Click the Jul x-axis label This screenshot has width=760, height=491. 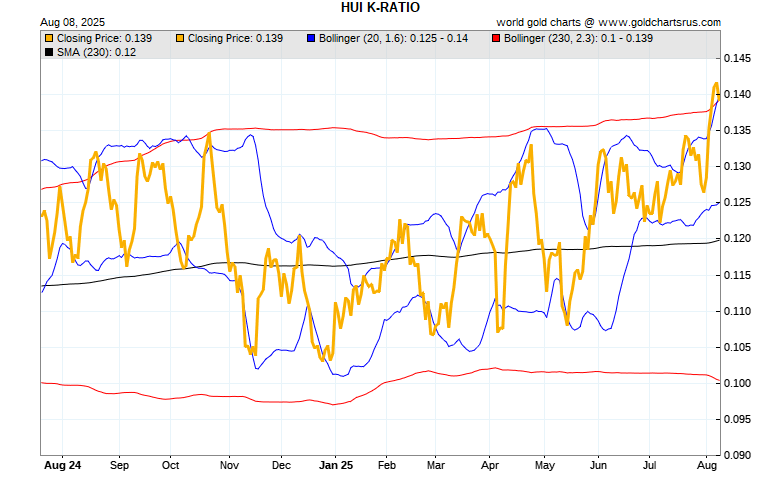click(x=650, y=465)
